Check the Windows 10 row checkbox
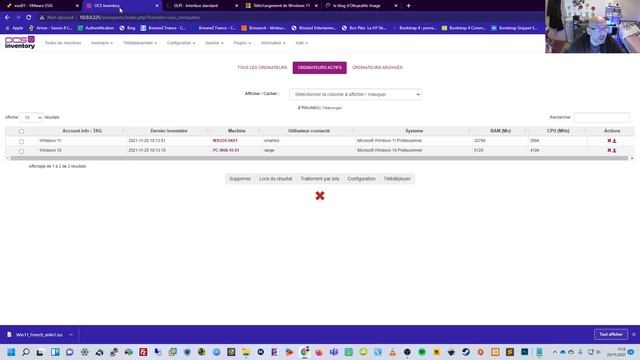The image size is (640, 360). (22, 151)
